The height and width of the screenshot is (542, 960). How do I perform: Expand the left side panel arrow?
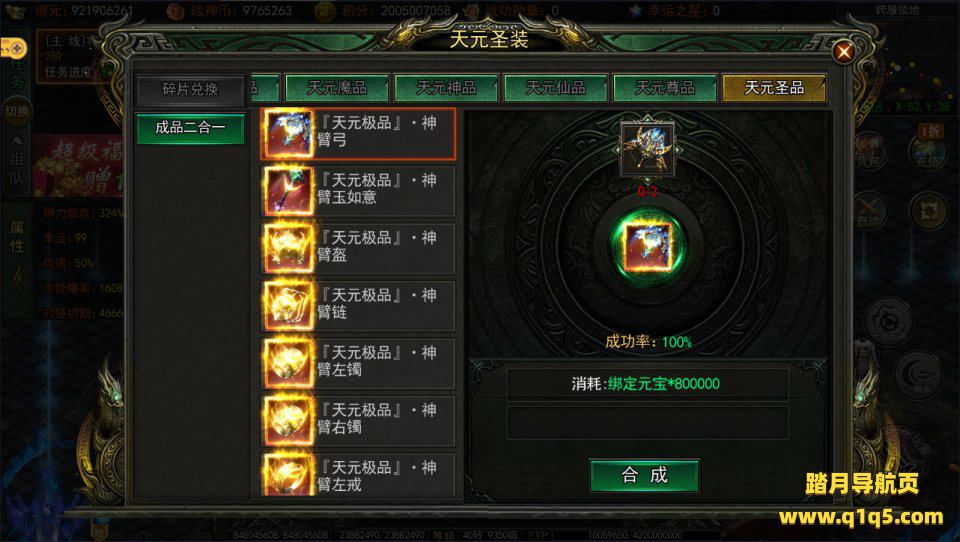pos(17,279)
